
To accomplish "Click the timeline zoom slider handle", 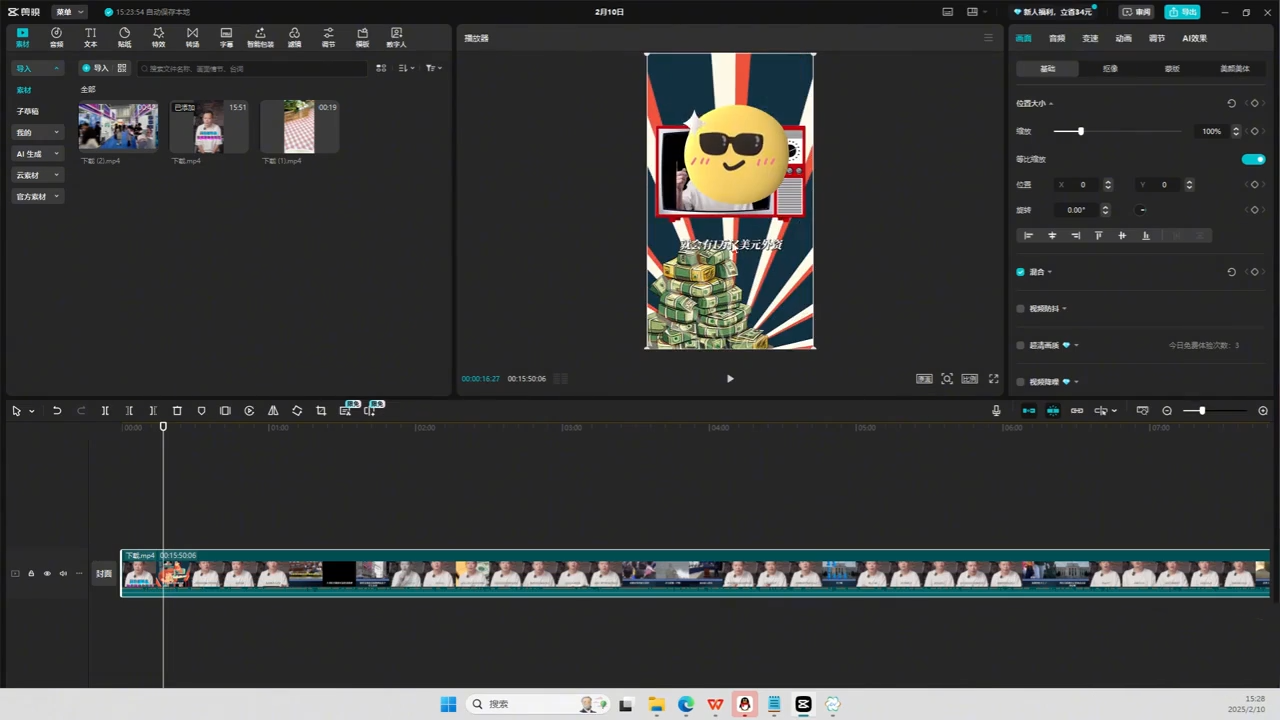I will tap(1202, 411).
